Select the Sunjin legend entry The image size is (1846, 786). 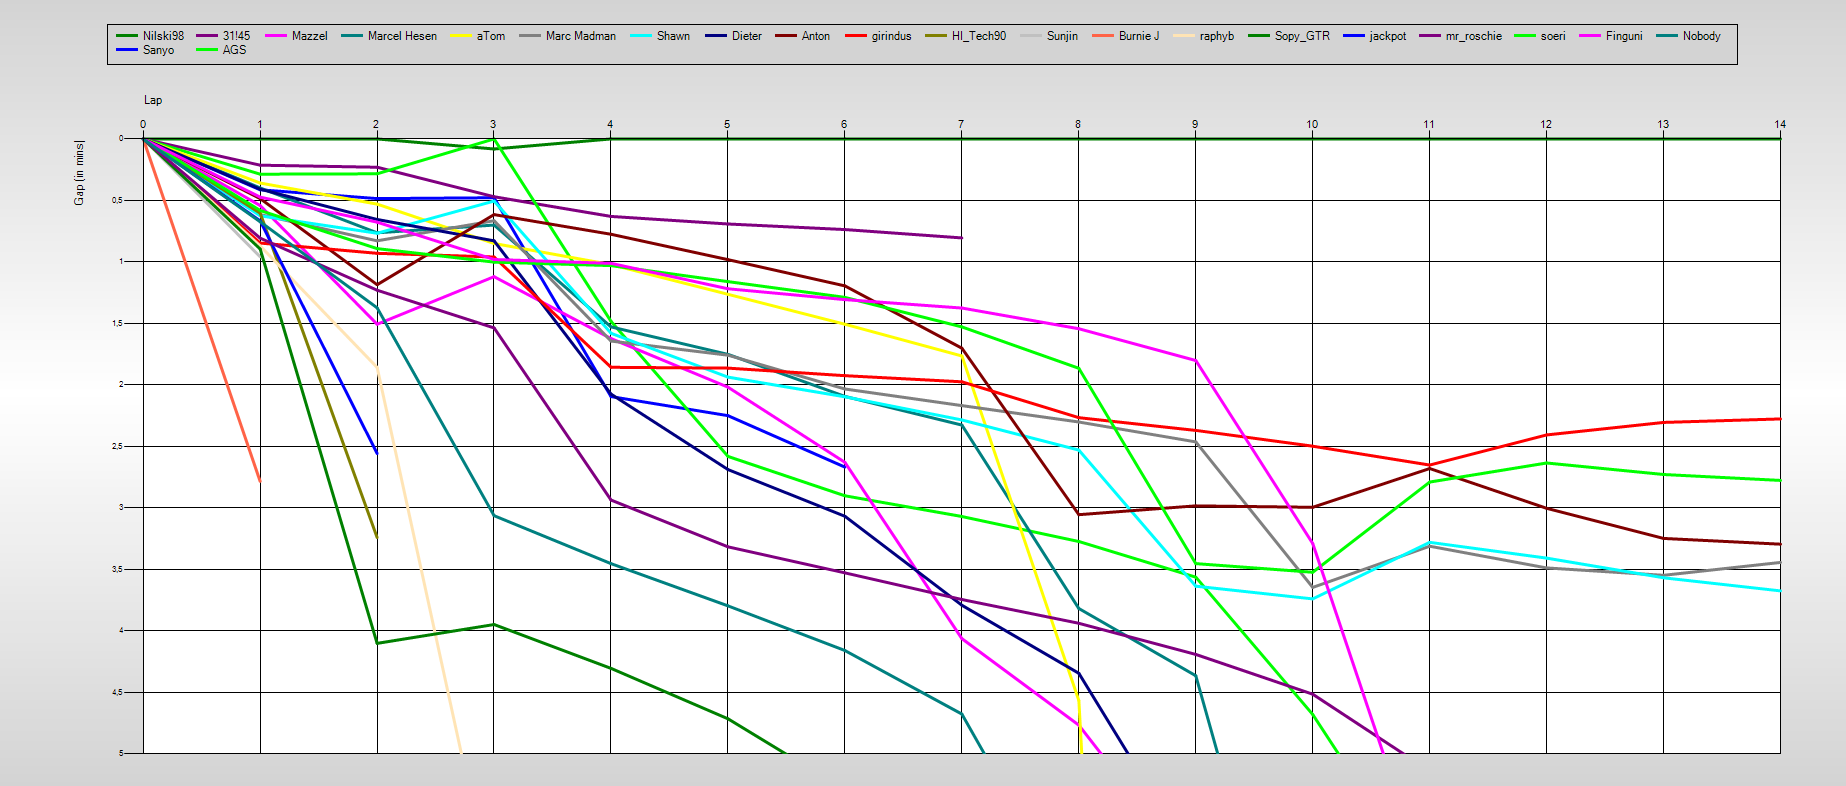[x=1062, y=36]
